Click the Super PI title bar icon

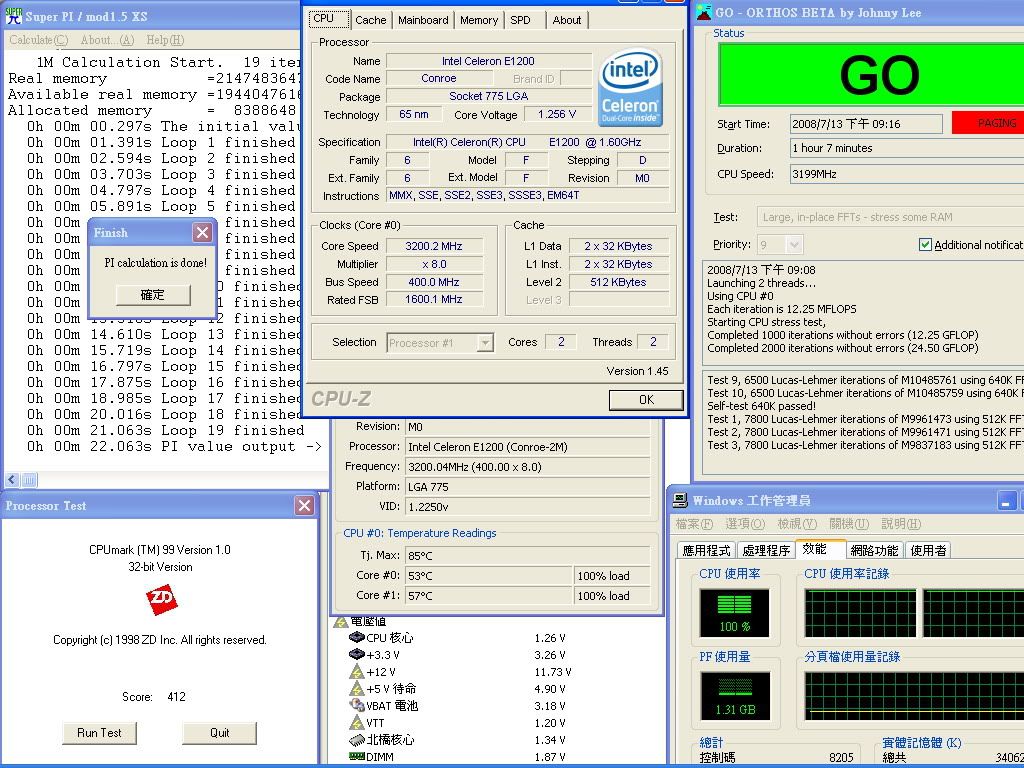pos(14,16)
